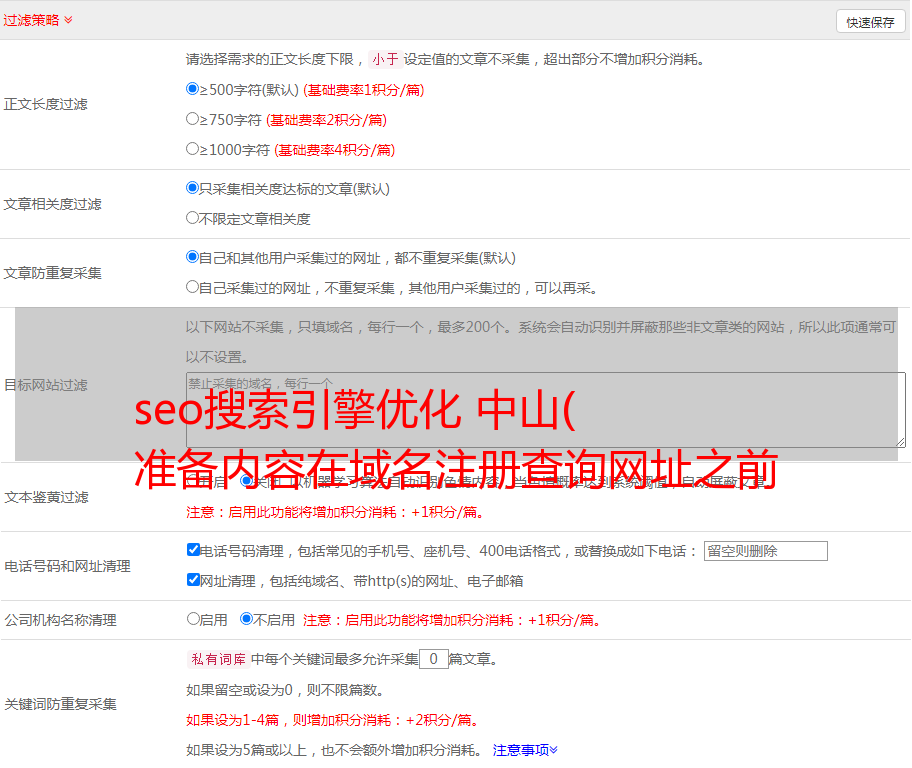912x768 pixels.
Task: Select 自己和其他用户采集过的网址，都不重复采集 option
Action: (192, 257)
